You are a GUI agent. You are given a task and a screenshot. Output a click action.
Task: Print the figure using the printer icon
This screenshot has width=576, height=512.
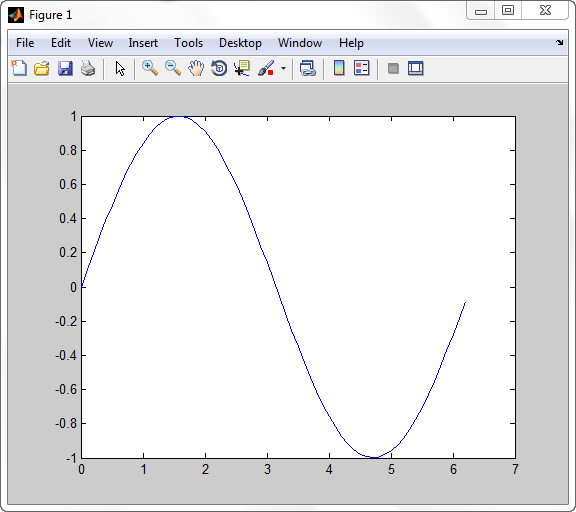click(x=88, y=68)
